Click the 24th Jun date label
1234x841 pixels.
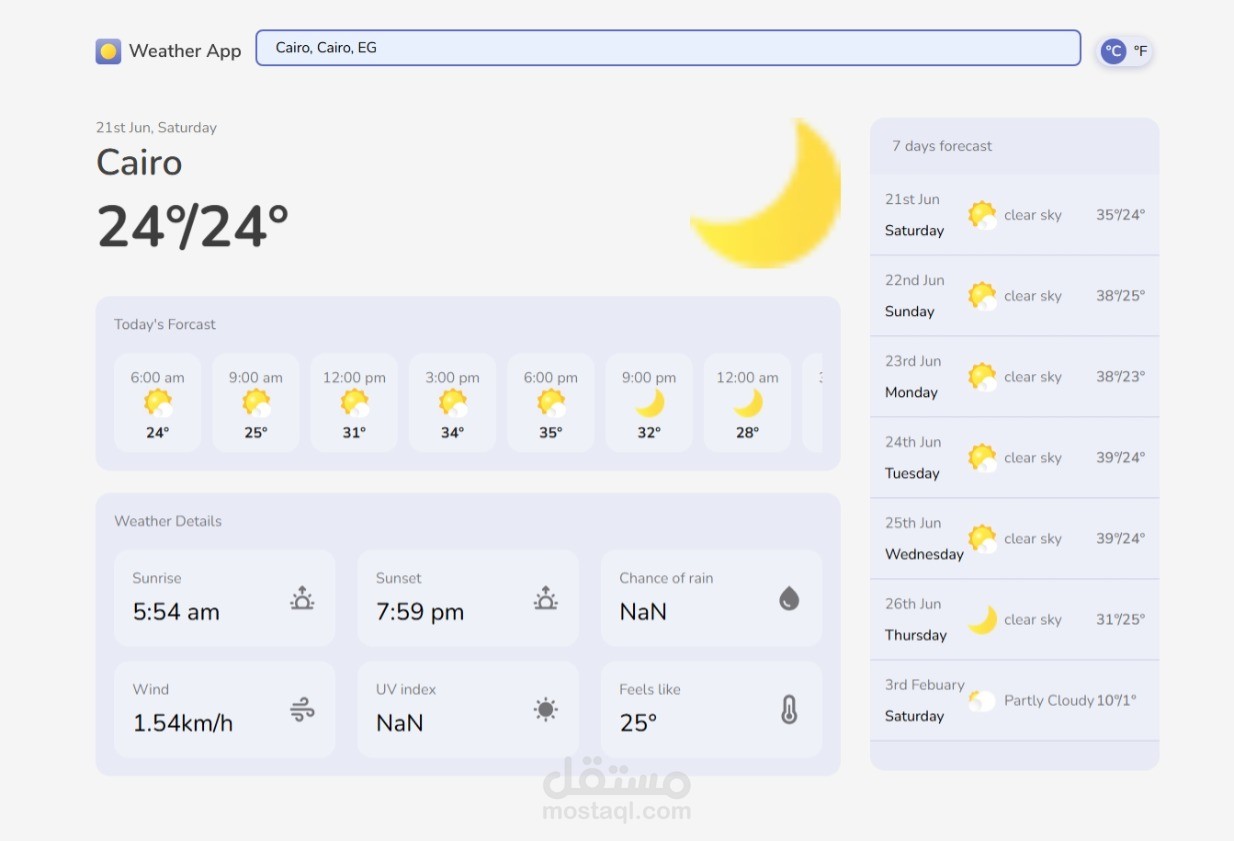(x=913, y=442)
